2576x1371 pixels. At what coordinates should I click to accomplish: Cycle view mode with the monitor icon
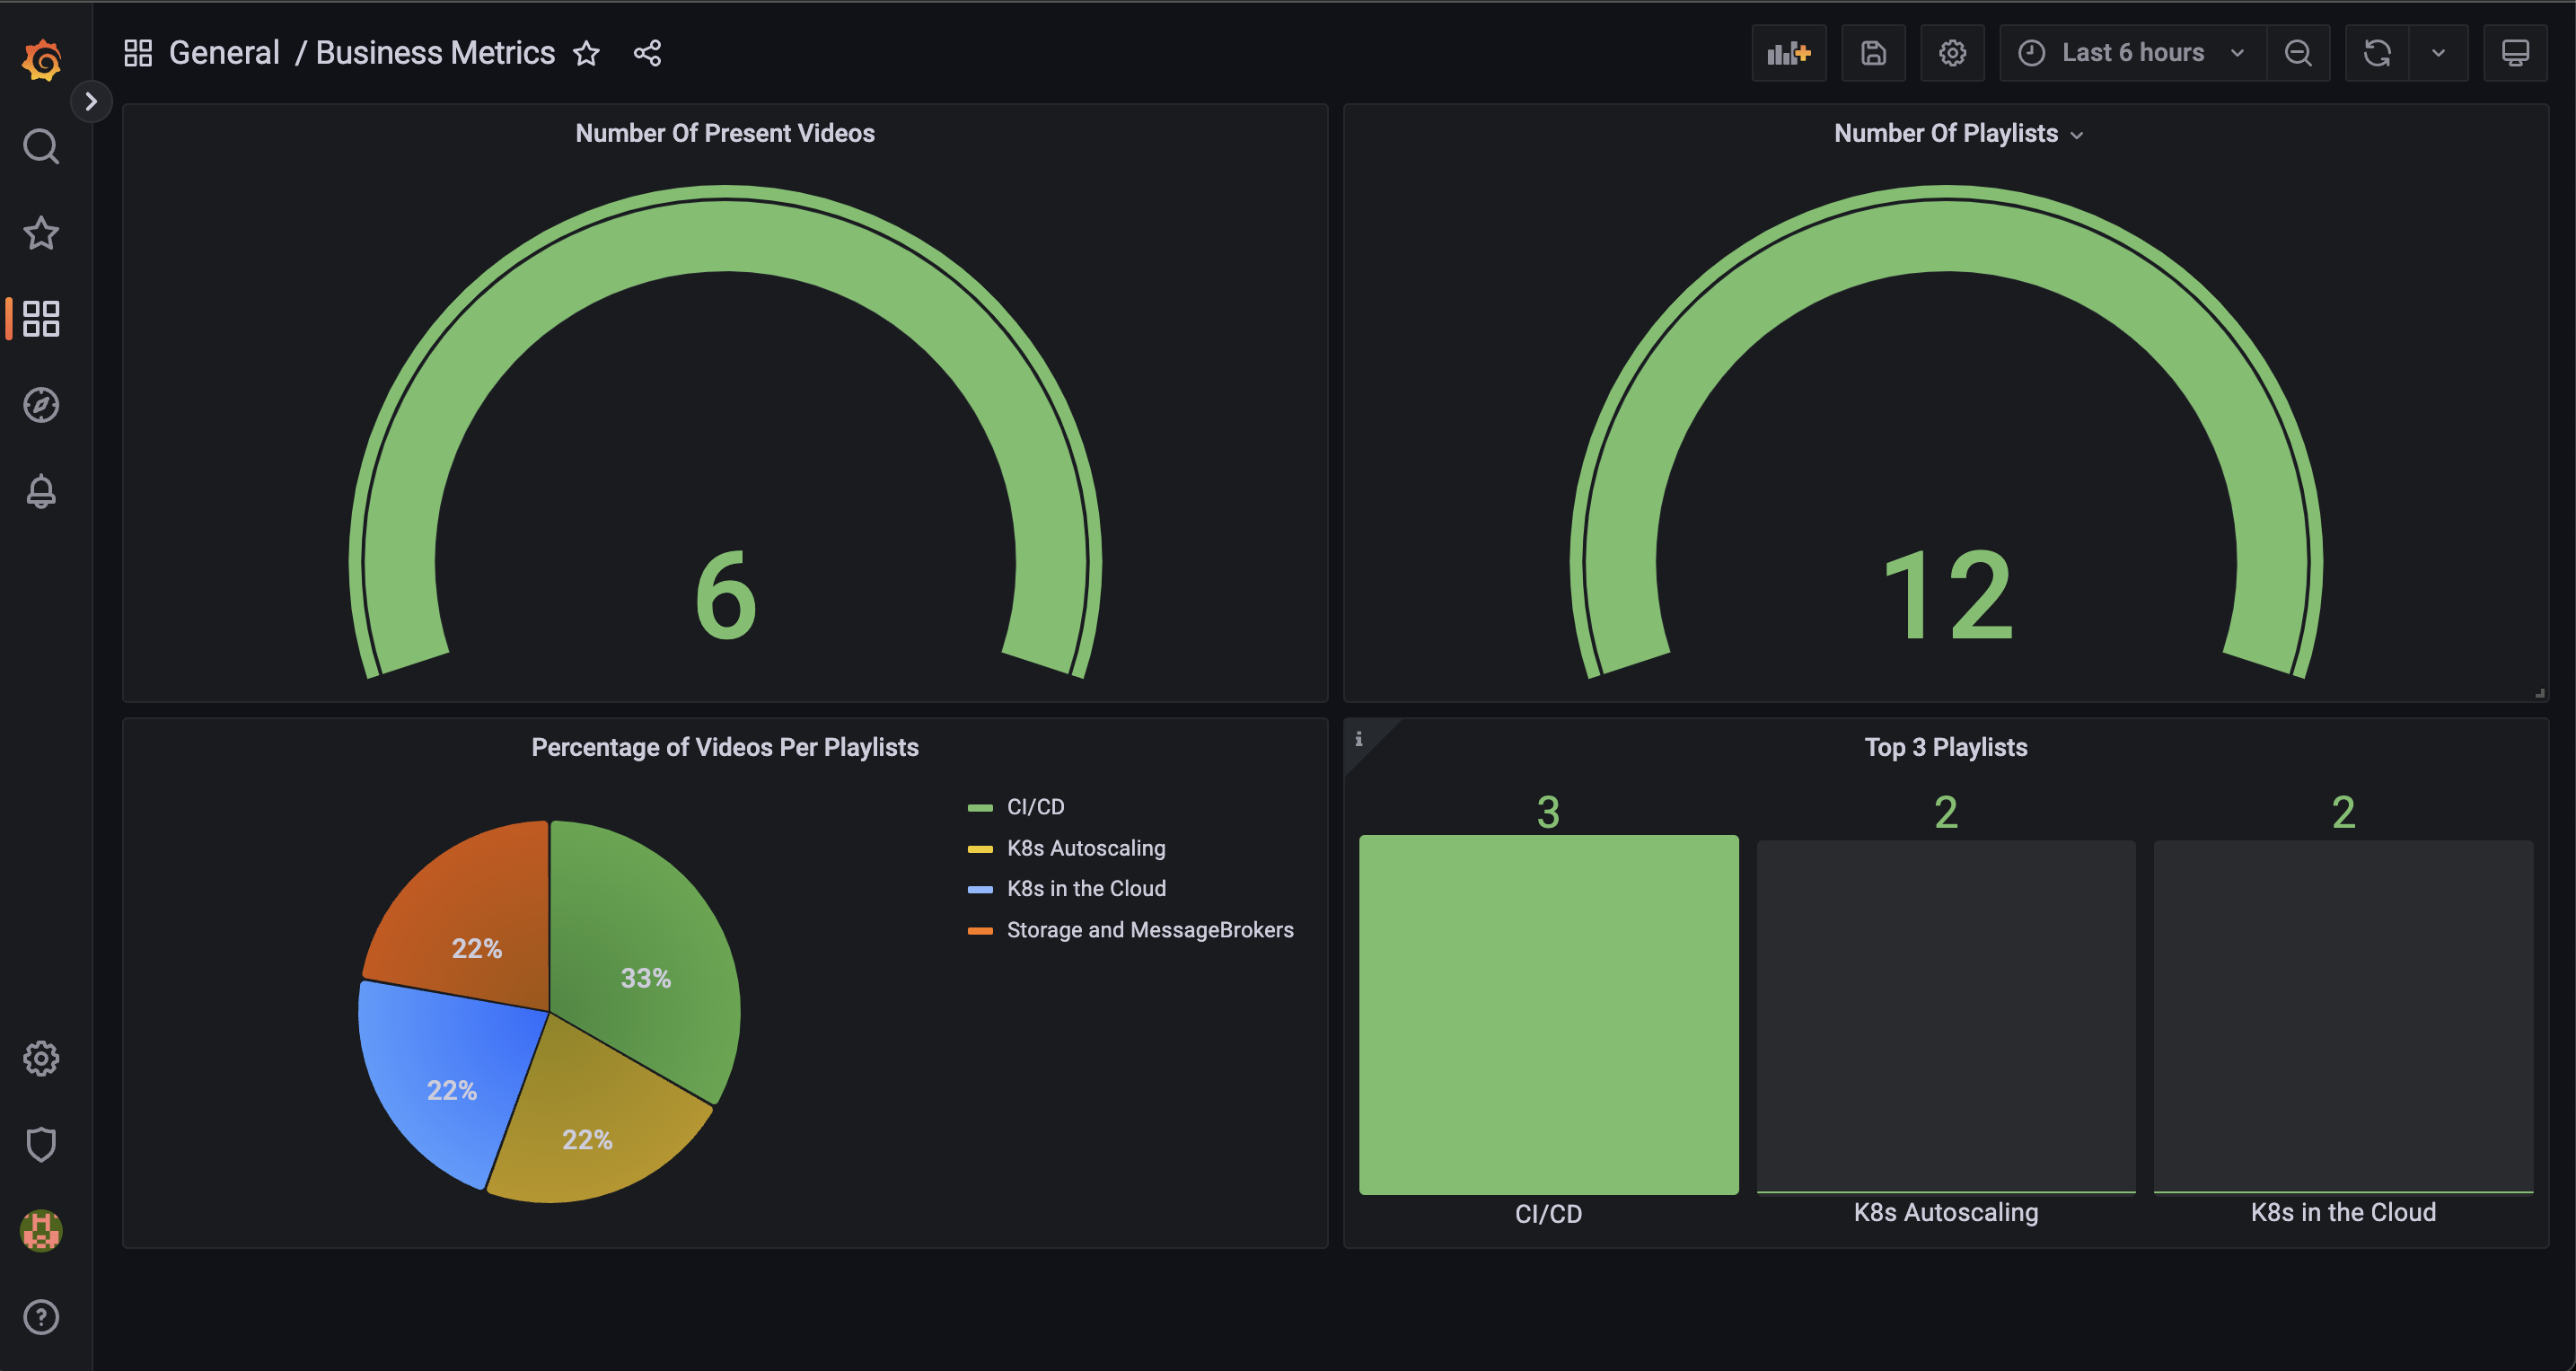point(2515,53)
